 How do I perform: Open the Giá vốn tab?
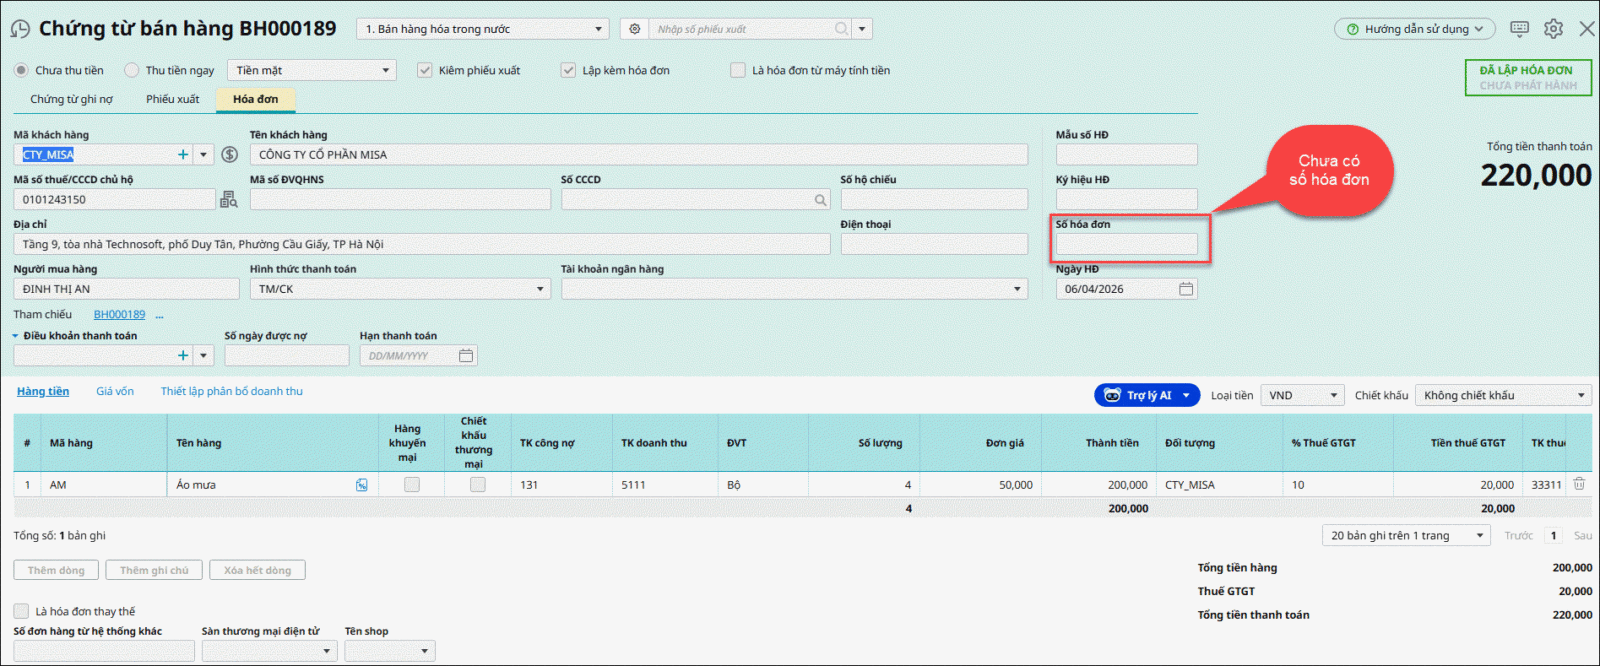(115, 391)
